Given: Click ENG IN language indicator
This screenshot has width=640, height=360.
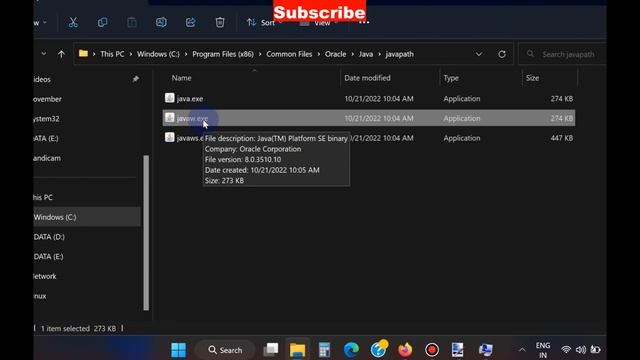Looking at the screenshot, I should [543, 350].
